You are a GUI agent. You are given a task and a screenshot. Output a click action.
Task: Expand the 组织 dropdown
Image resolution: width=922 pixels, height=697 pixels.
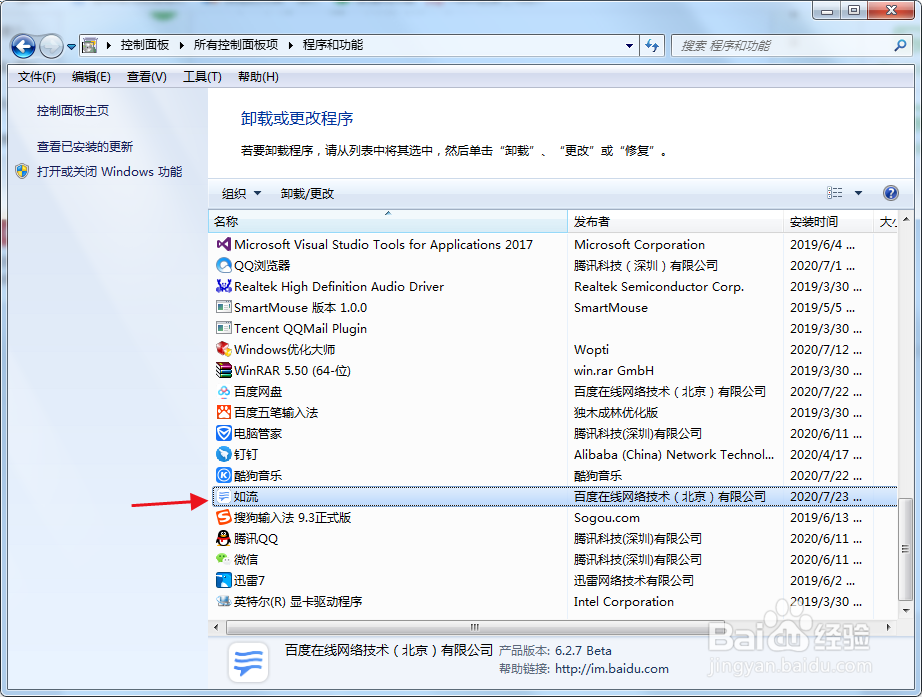pyautogui.click(x=241, y=194)
